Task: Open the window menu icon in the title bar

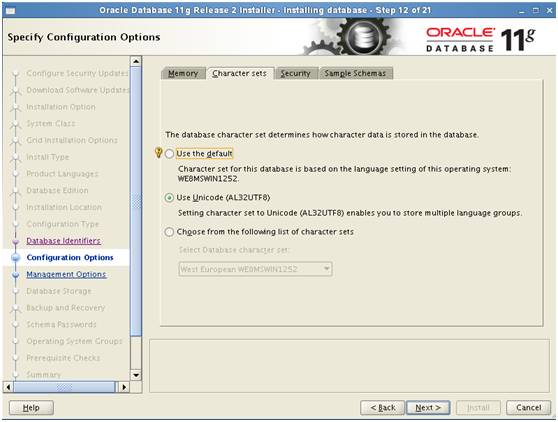Action: 10,10
